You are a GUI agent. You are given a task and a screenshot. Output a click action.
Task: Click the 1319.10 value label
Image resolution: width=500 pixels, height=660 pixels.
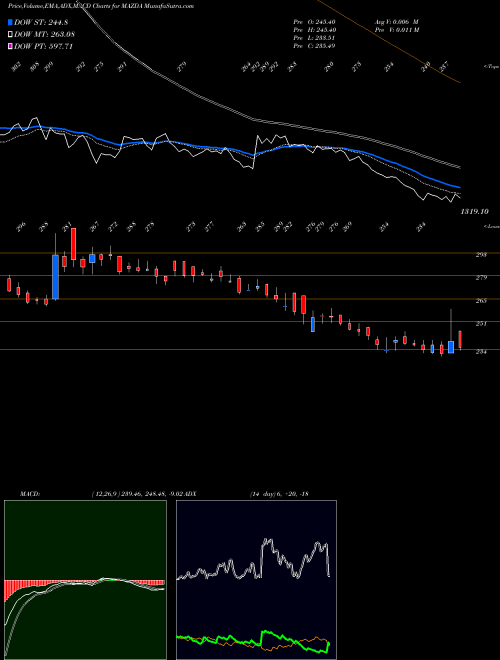[474, 212]
